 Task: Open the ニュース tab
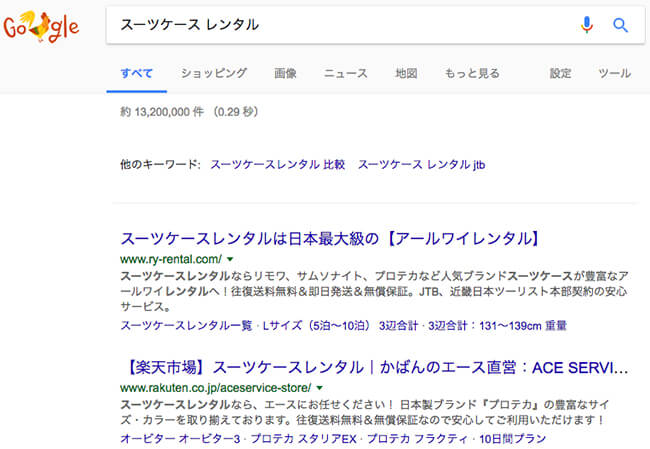click(345, 73)
